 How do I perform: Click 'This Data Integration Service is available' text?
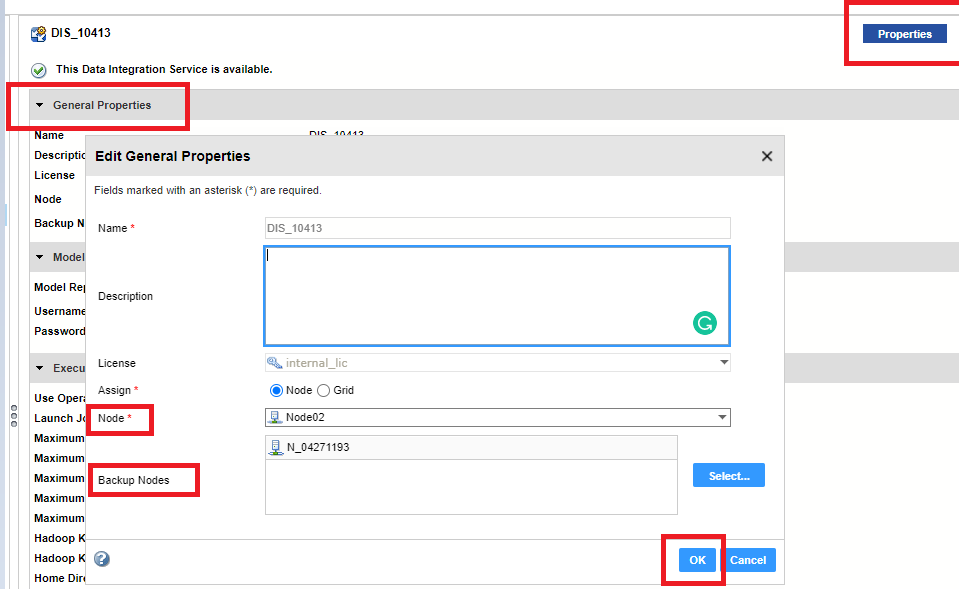coord(164,69)
